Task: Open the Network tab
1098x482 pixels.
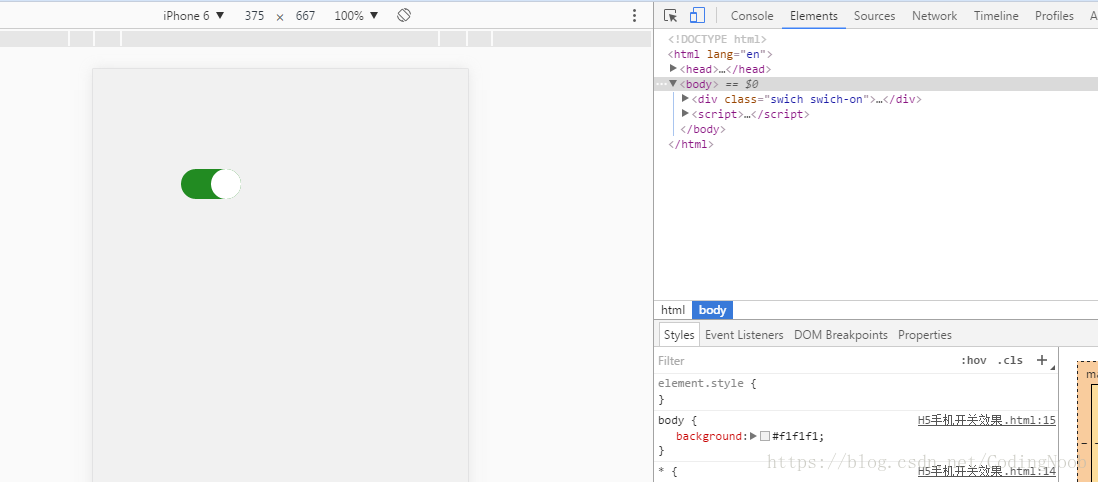Action: pyautogui.click(x=934, y=15)
